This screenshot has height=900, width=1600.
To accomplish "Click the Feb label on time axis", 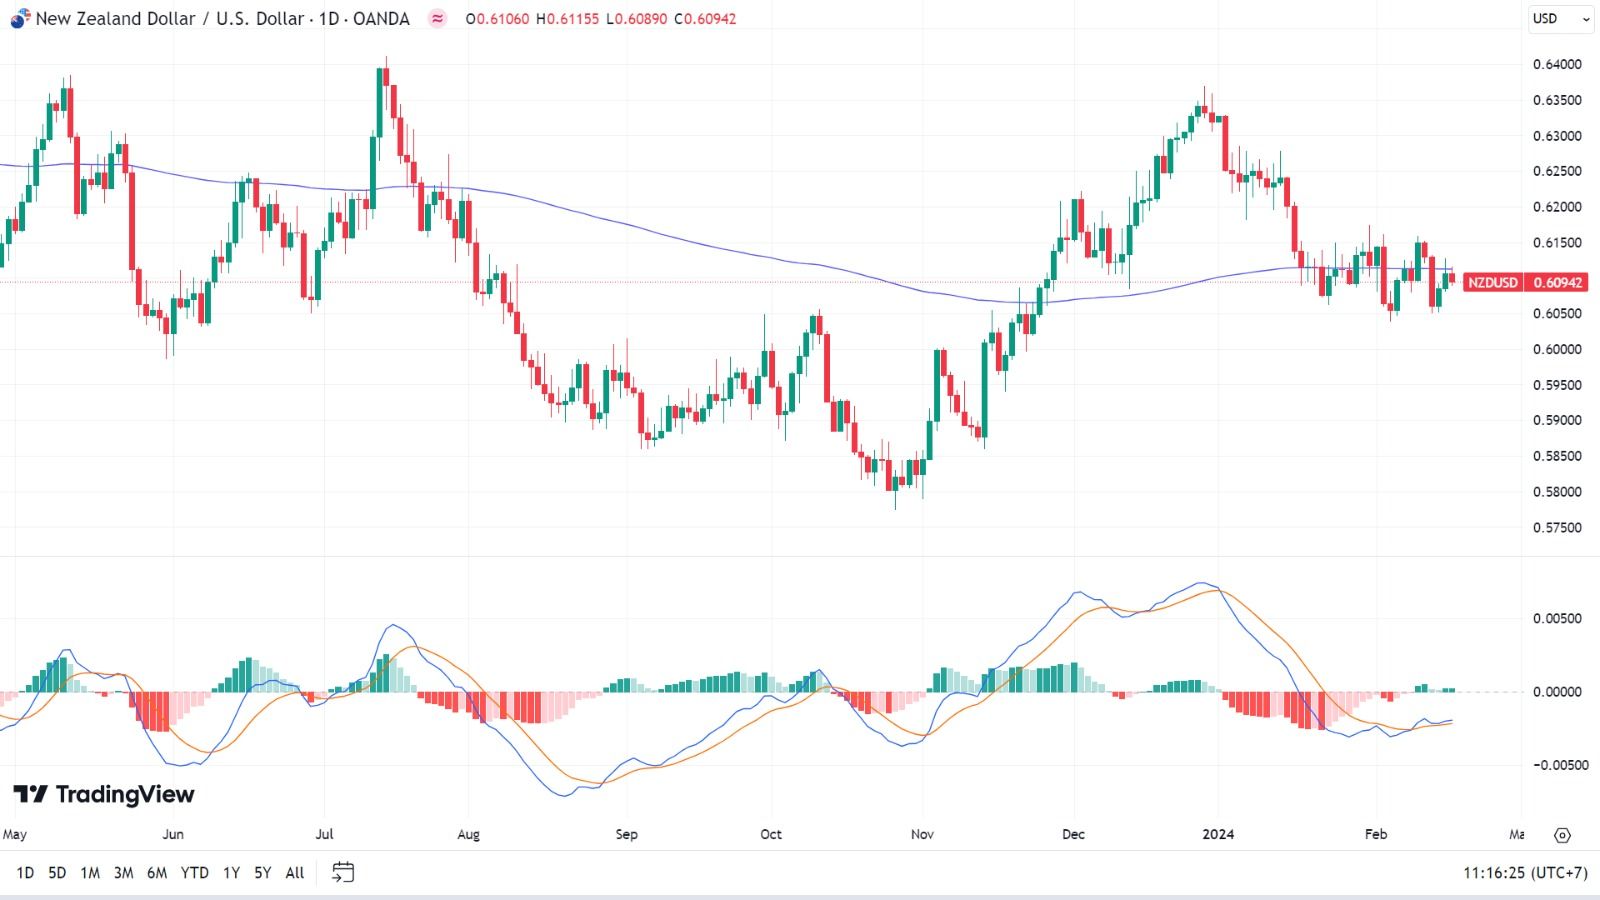I will tap(1376, 834).
